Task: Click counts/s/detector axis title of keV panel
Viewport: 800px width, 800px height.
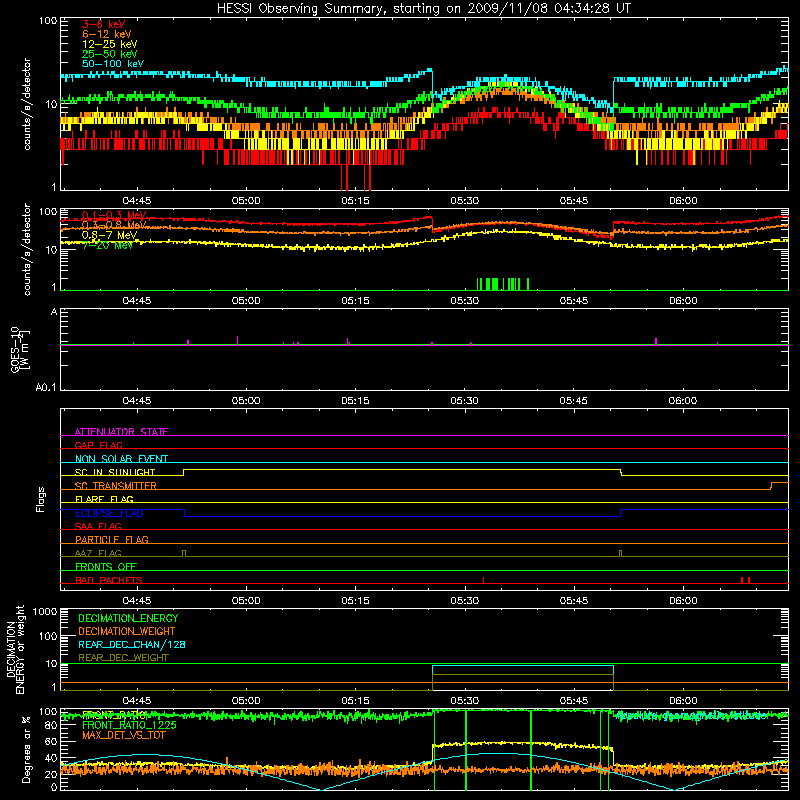Action: (27, 104)
